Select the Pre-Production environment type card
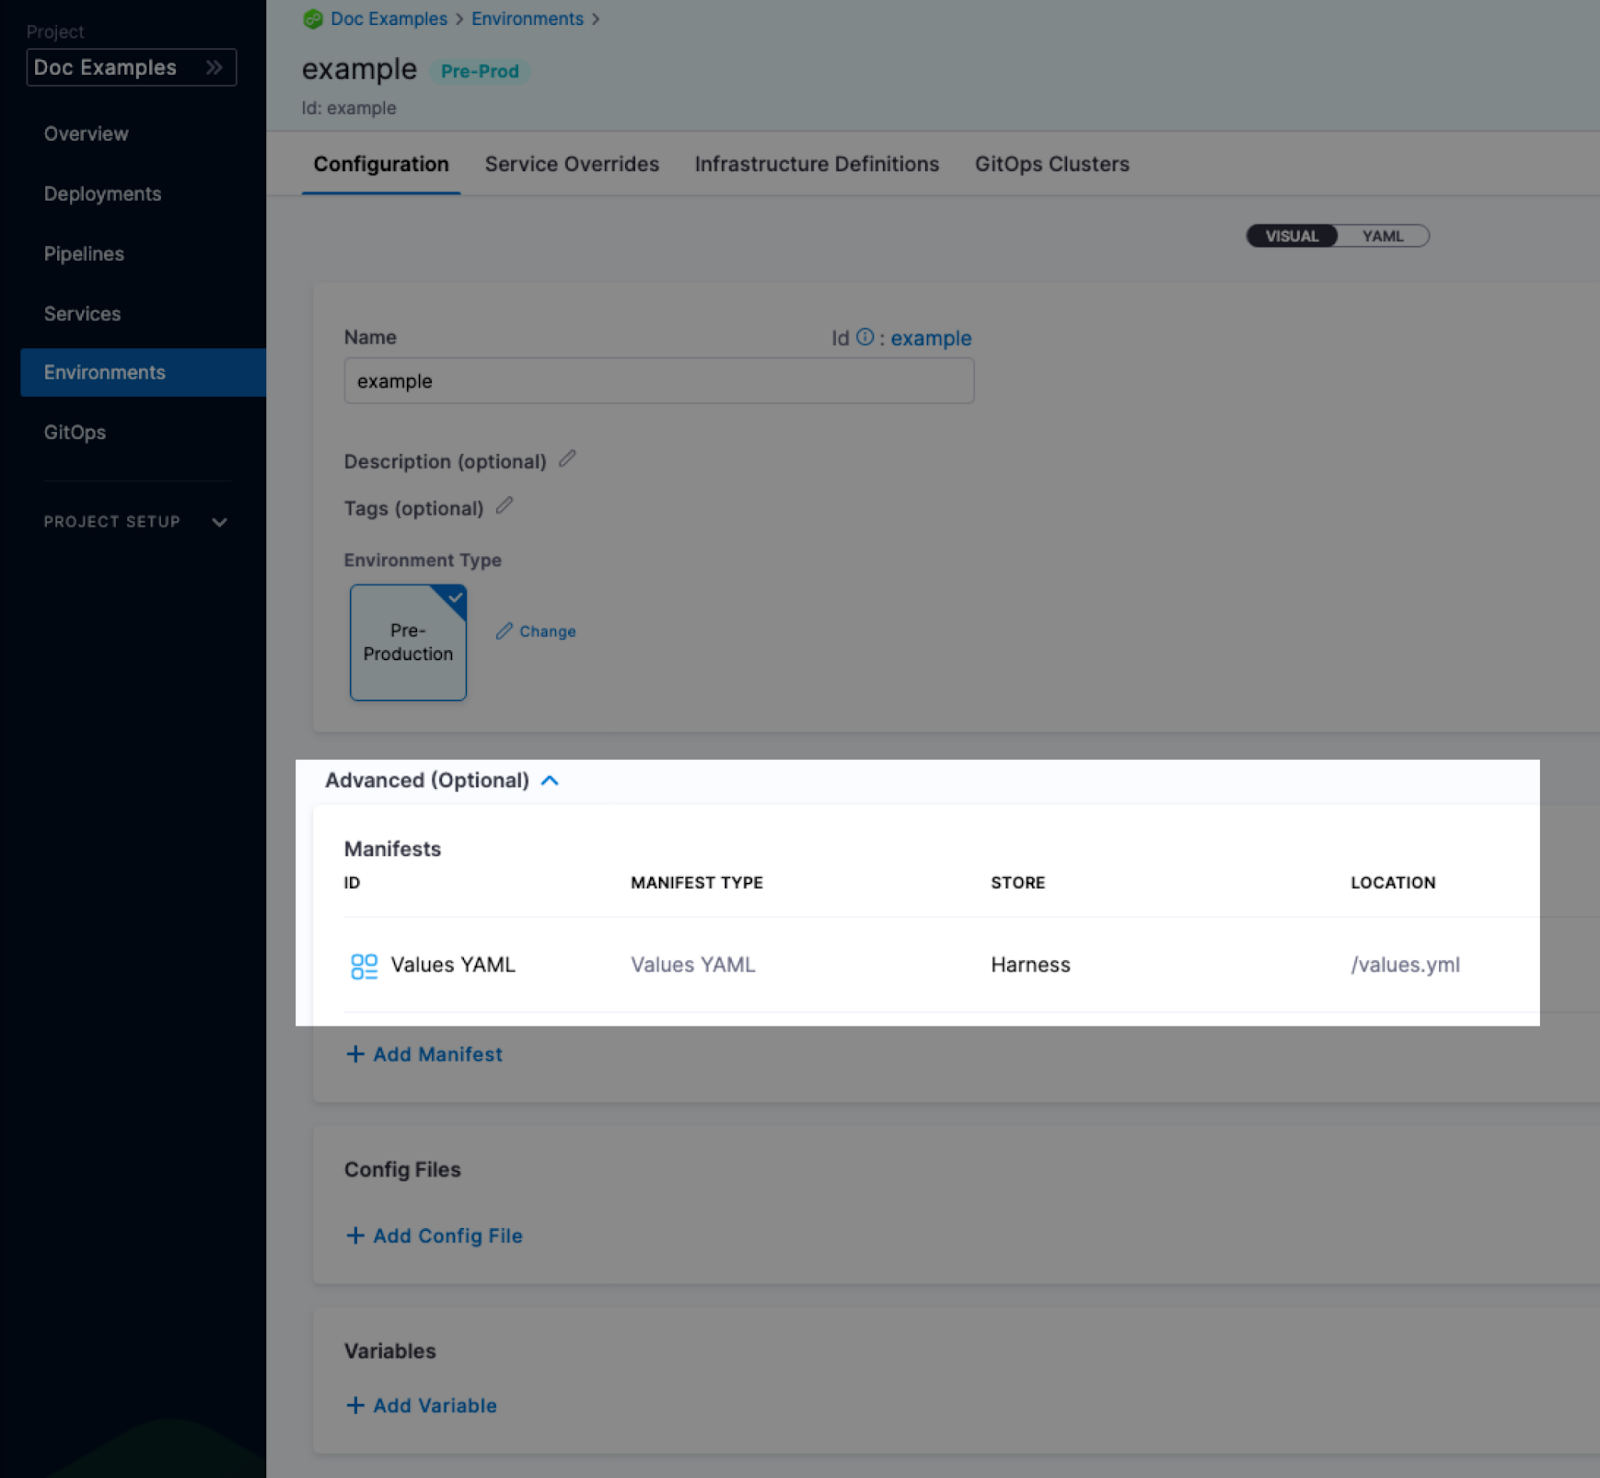The height and width of the screenshot is (1478, 1600). point(408,642)
